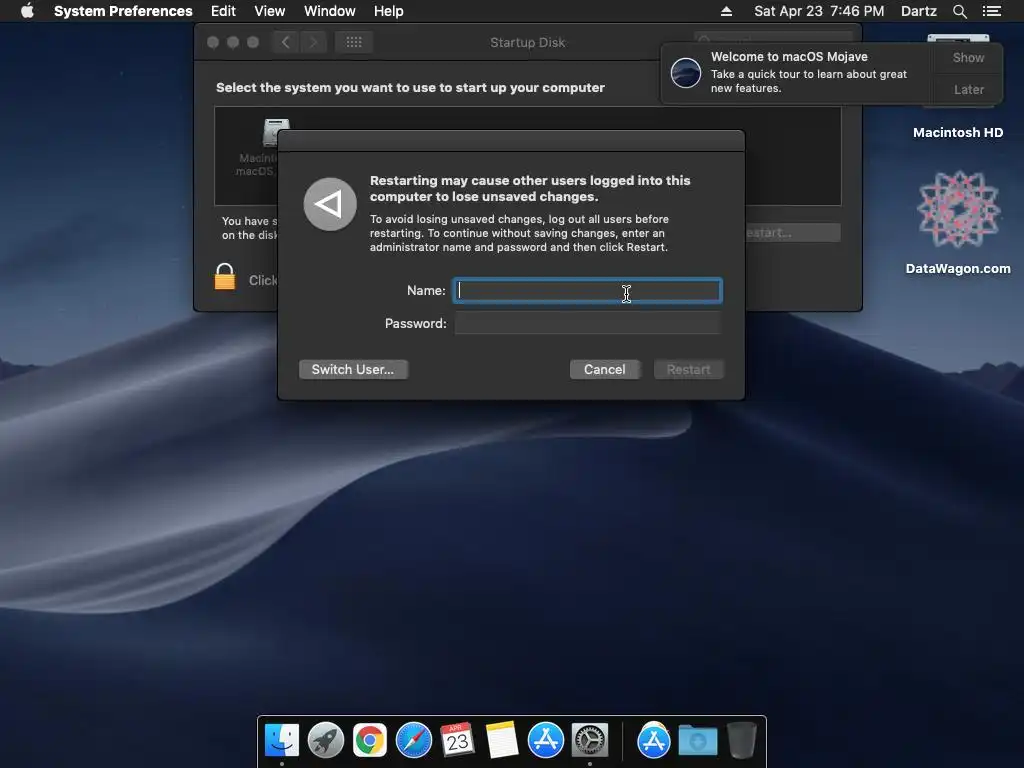
Task: Click the Welcome to macOS Mojave notification text
Action: click(789, 57)
